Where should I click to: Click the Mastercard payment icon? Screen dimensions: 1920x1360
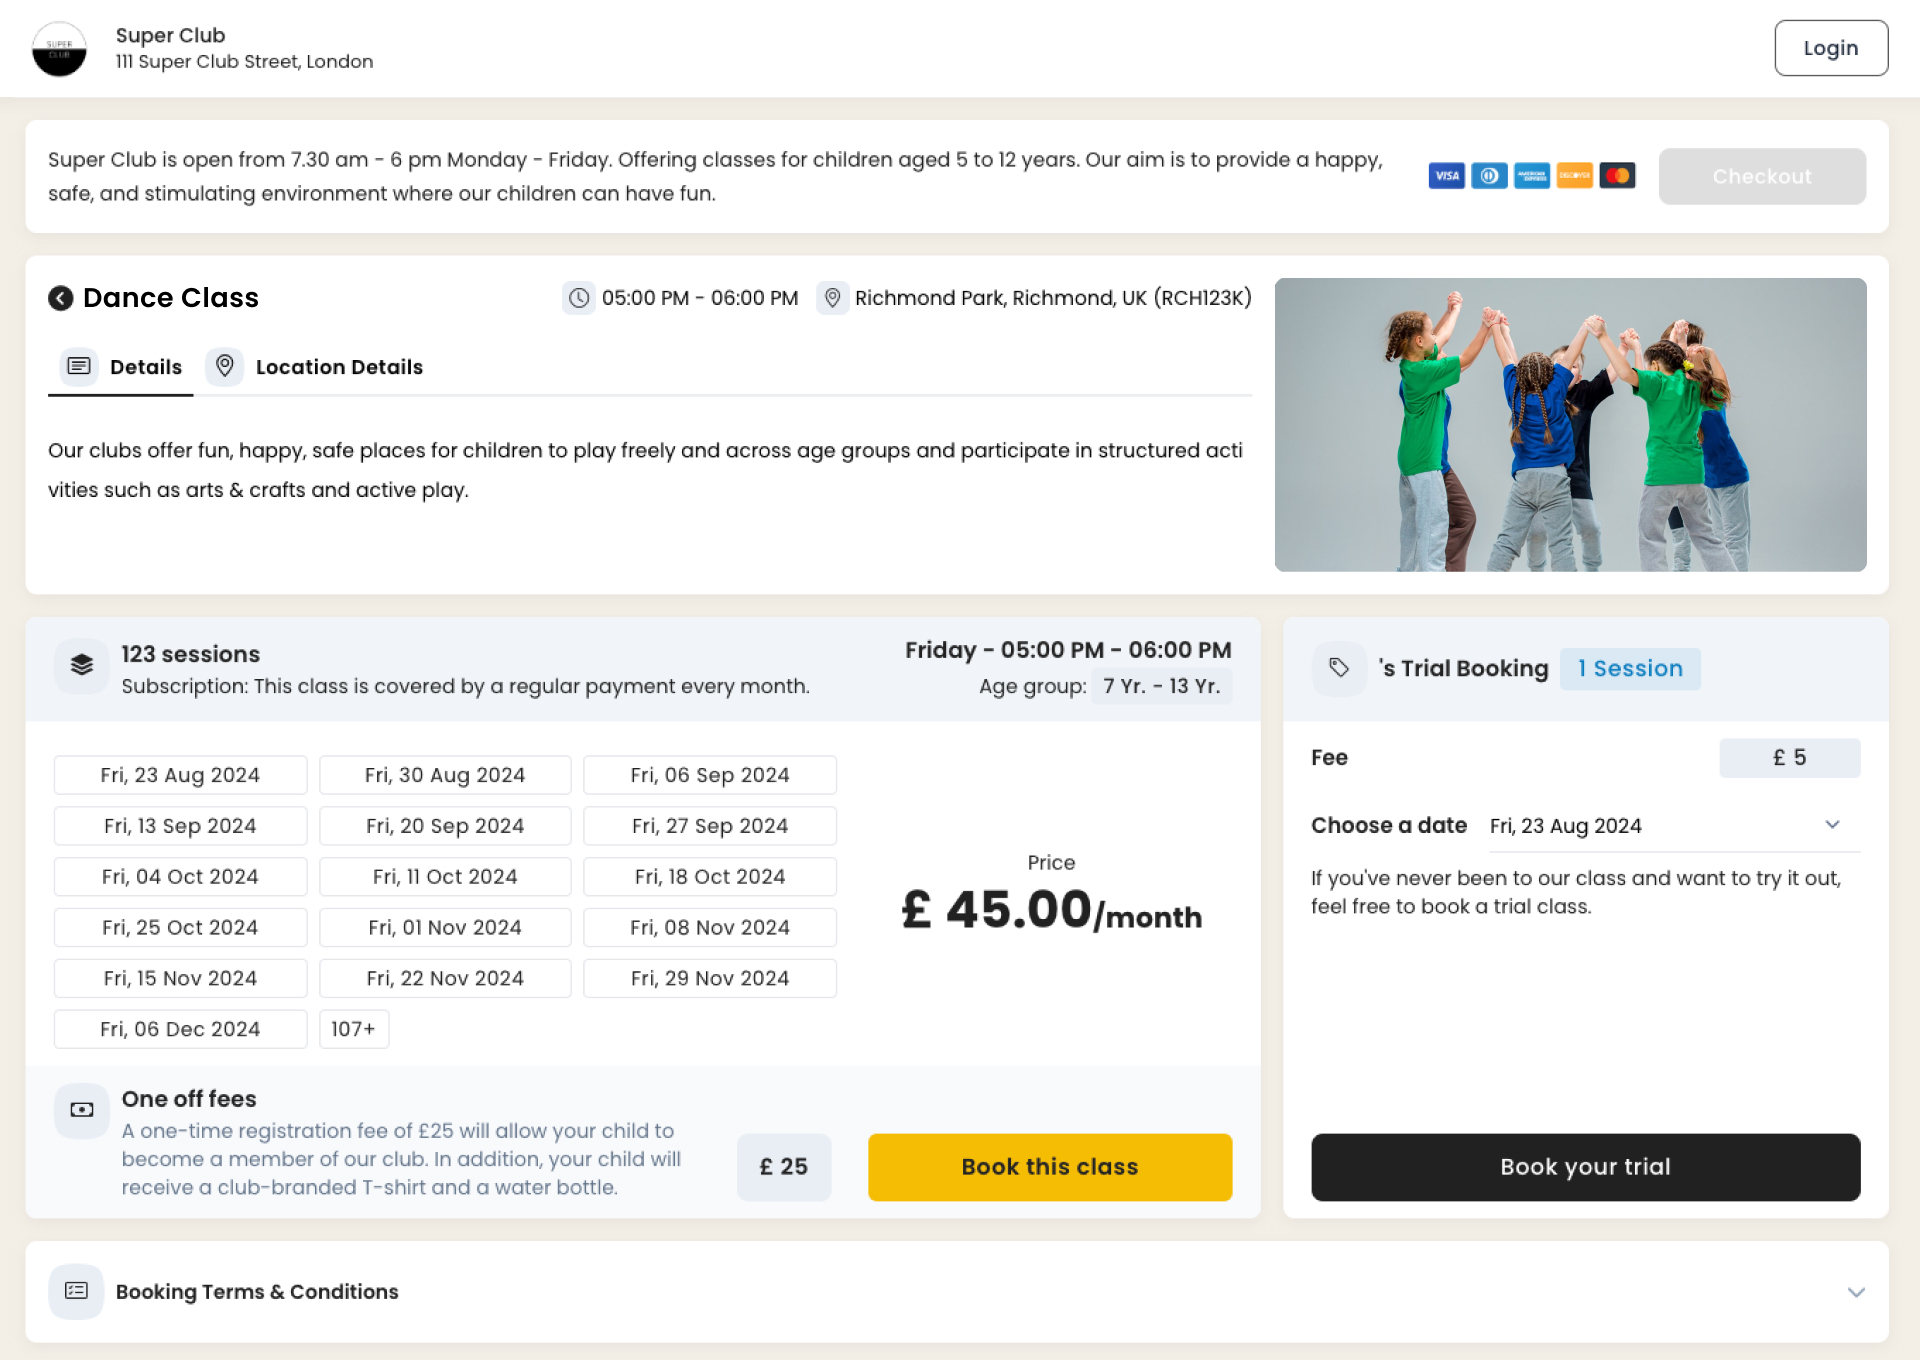pyautogui.click(x=1617, y=176)
